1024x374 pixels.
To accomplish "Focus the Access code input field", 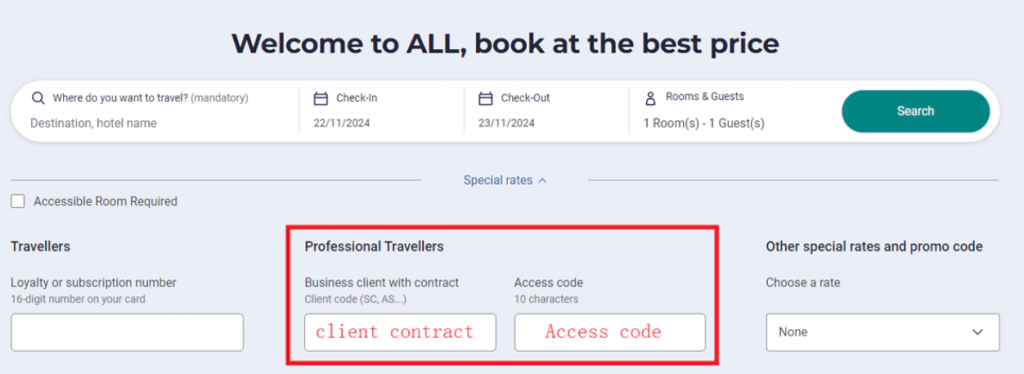I will click(610, 332).
